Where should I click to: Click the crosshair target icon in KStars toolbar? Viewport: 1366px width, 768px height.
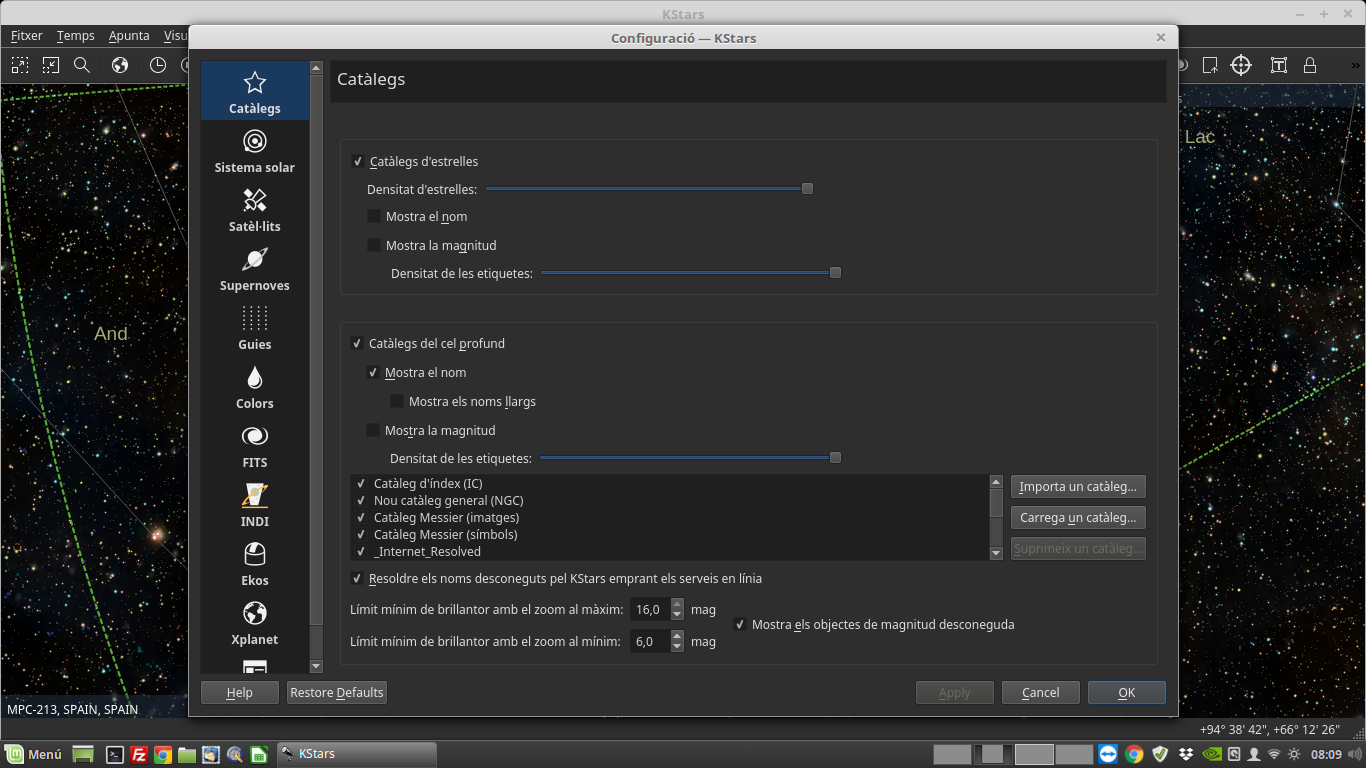pyautogui.click(x=1241, y=65)
